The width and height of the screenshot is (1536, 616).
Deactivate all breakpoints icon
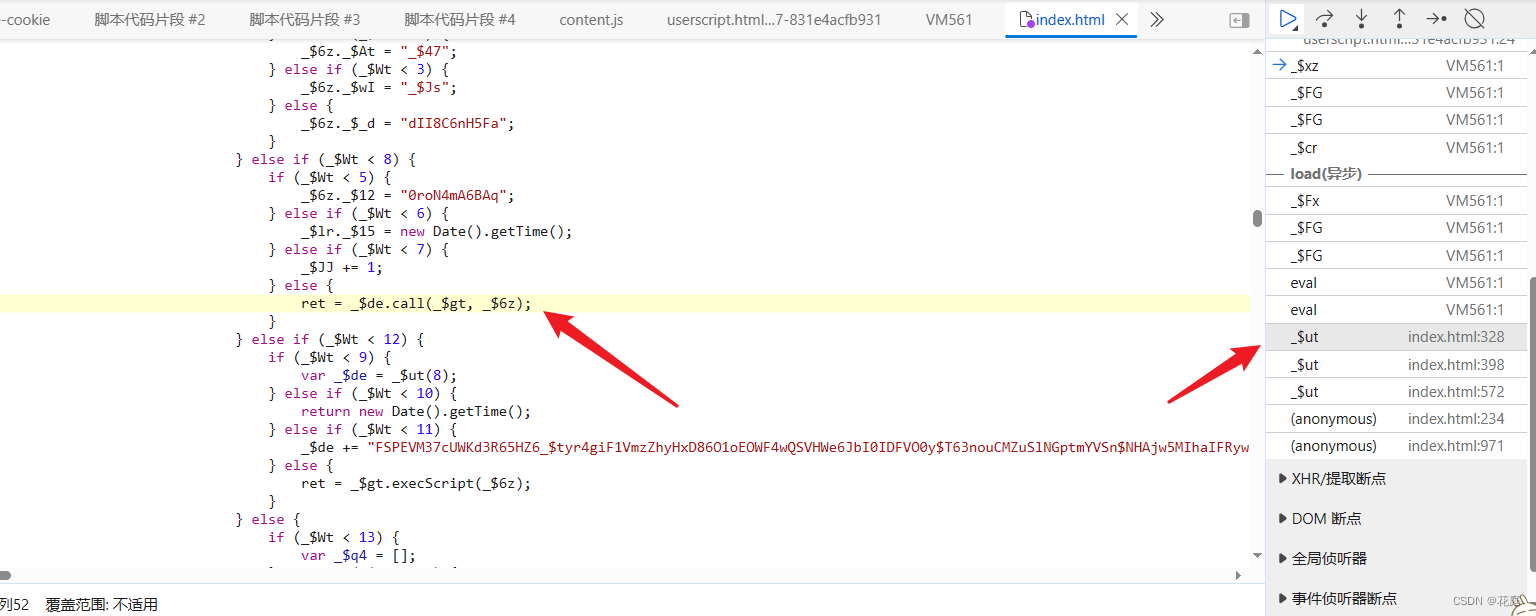point(1473,18)
